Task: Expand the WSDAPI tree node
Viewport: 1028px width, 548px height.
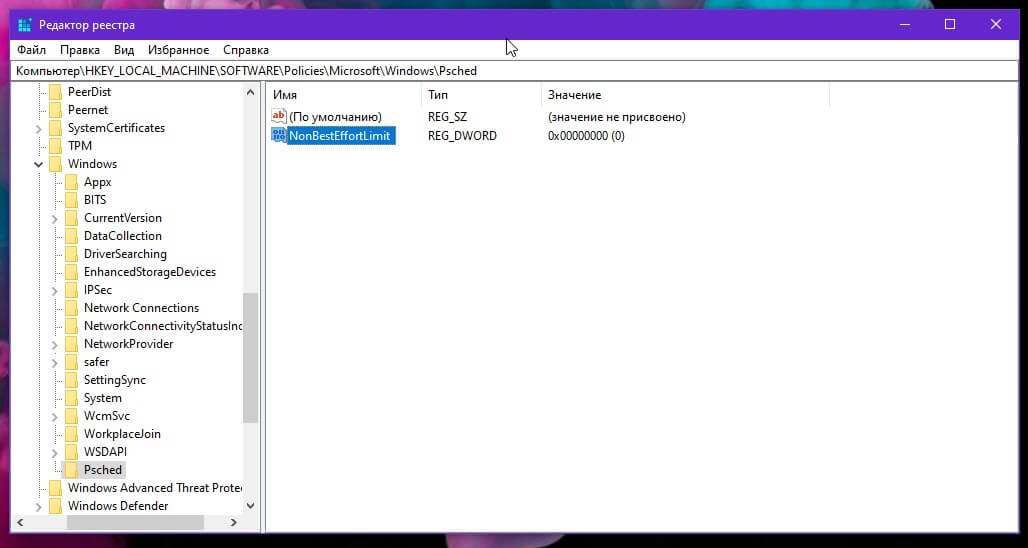Action: (x=55, y=453)
